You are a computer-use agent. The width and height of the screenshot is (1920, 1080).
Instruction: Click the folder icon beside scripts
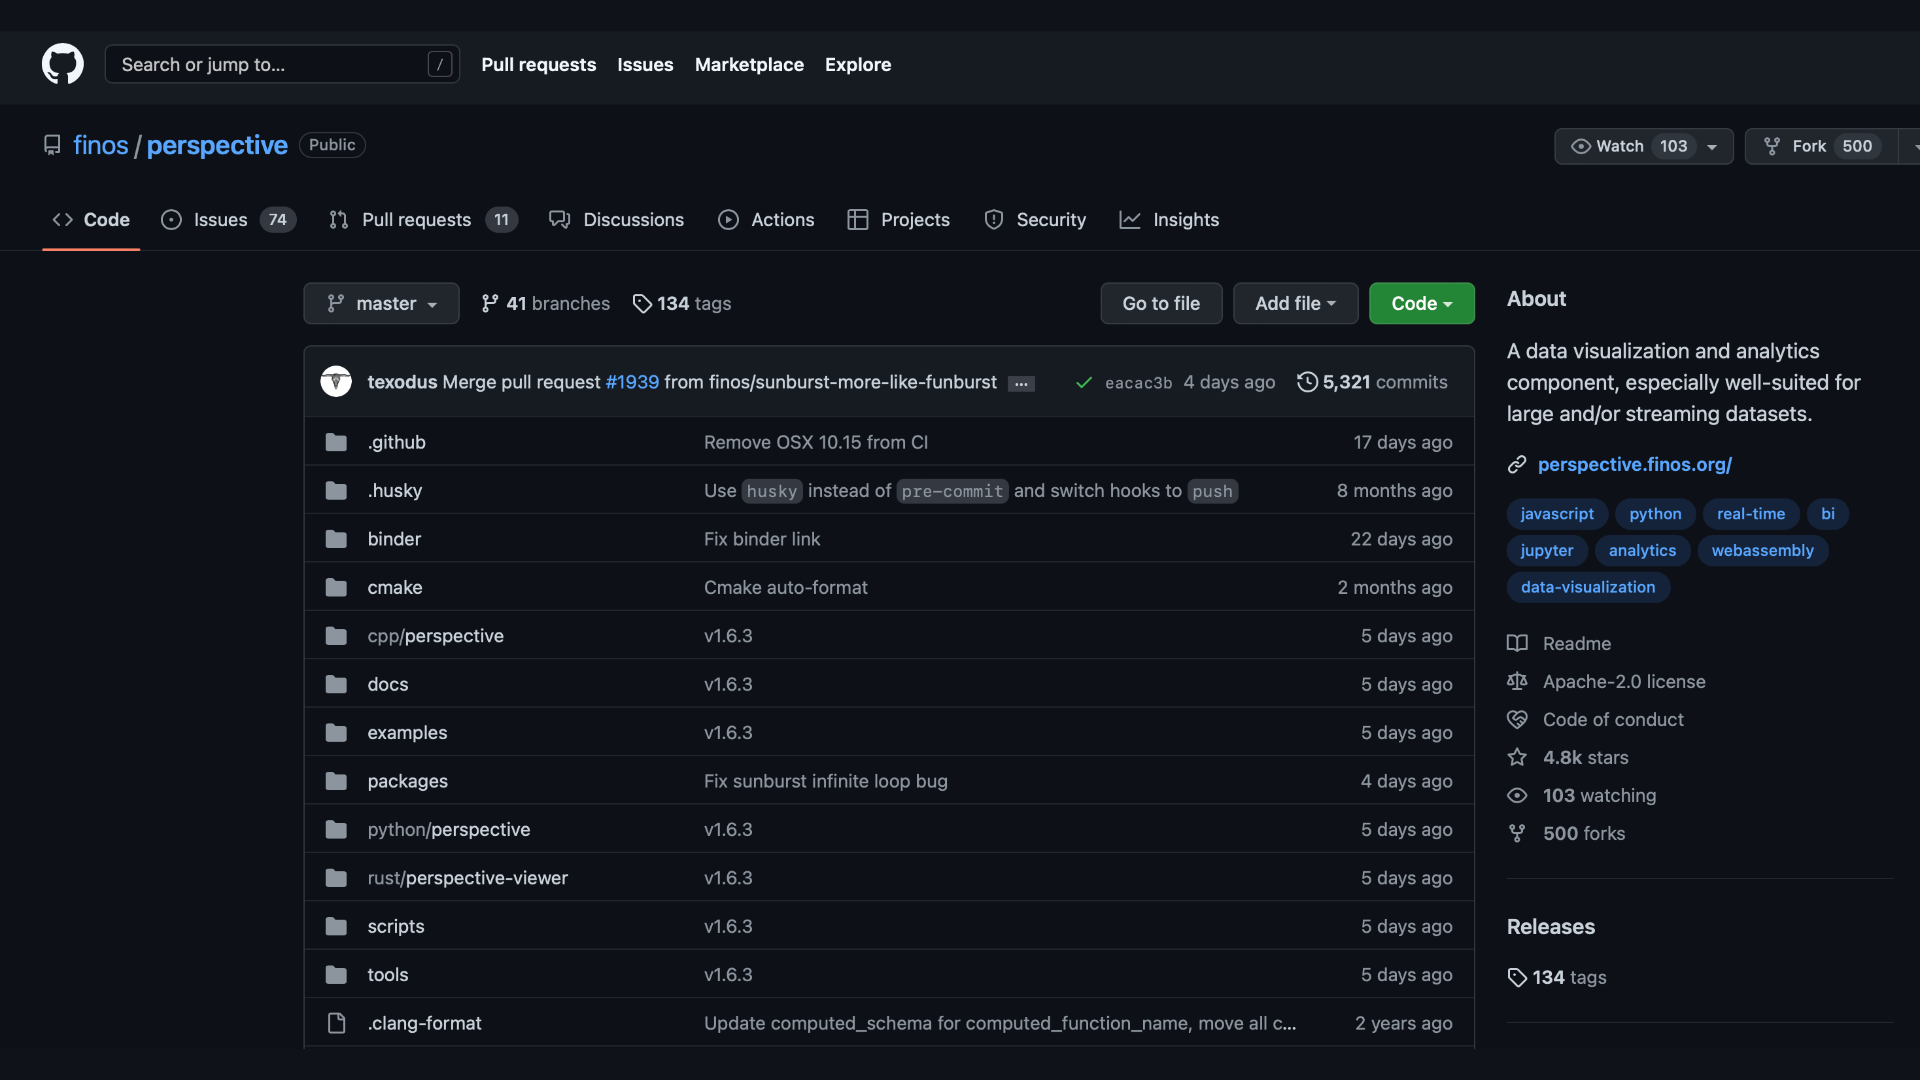tap(336, 927)
